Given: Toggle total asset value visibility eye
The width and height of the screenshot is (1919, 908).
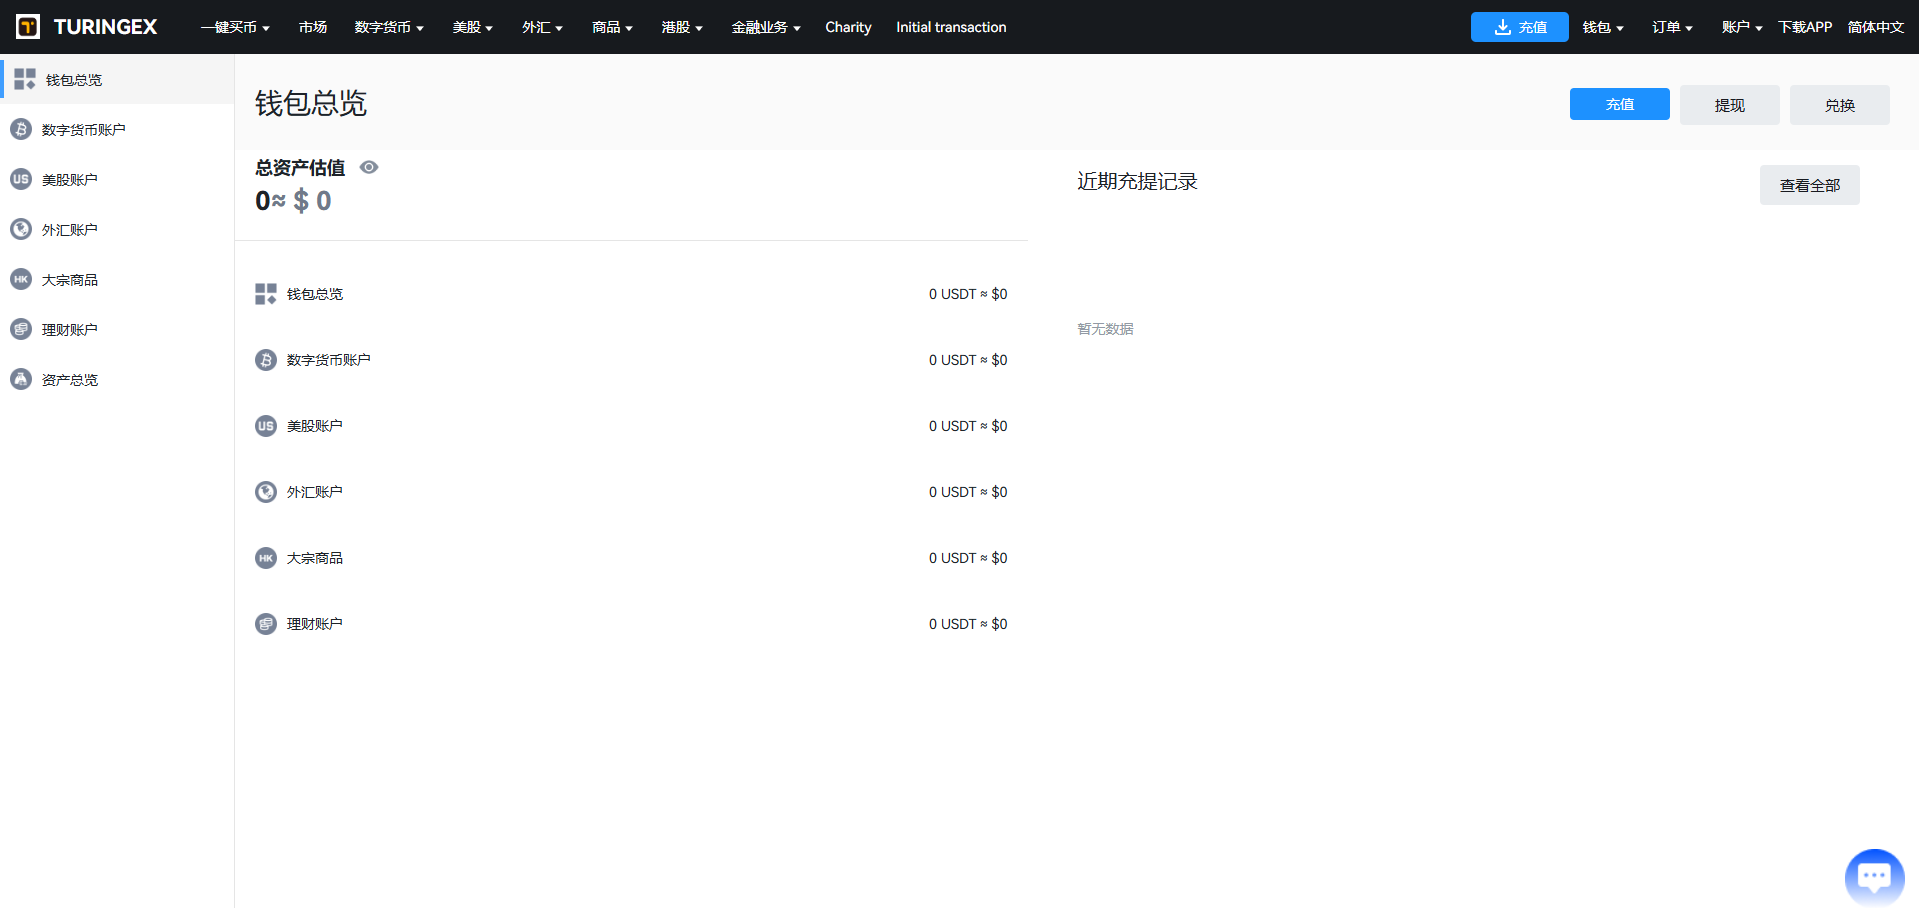Looking at the screenshot, I should point(369,167).
